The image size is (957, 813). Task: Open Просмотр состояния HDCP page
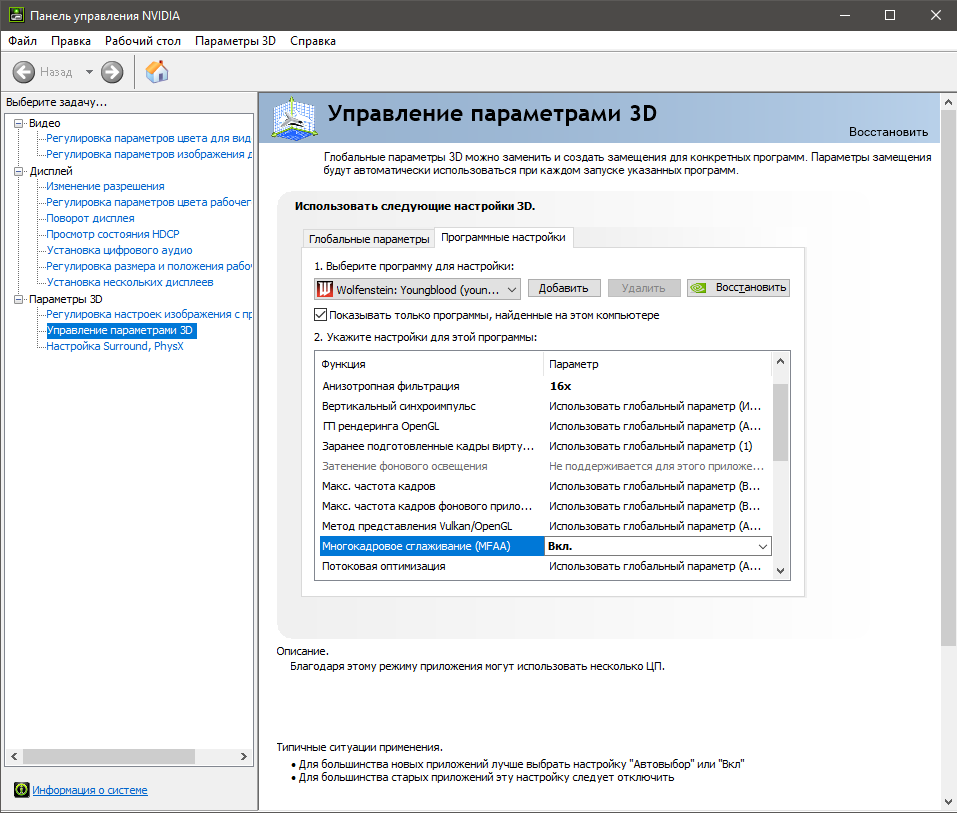[113, 234]
